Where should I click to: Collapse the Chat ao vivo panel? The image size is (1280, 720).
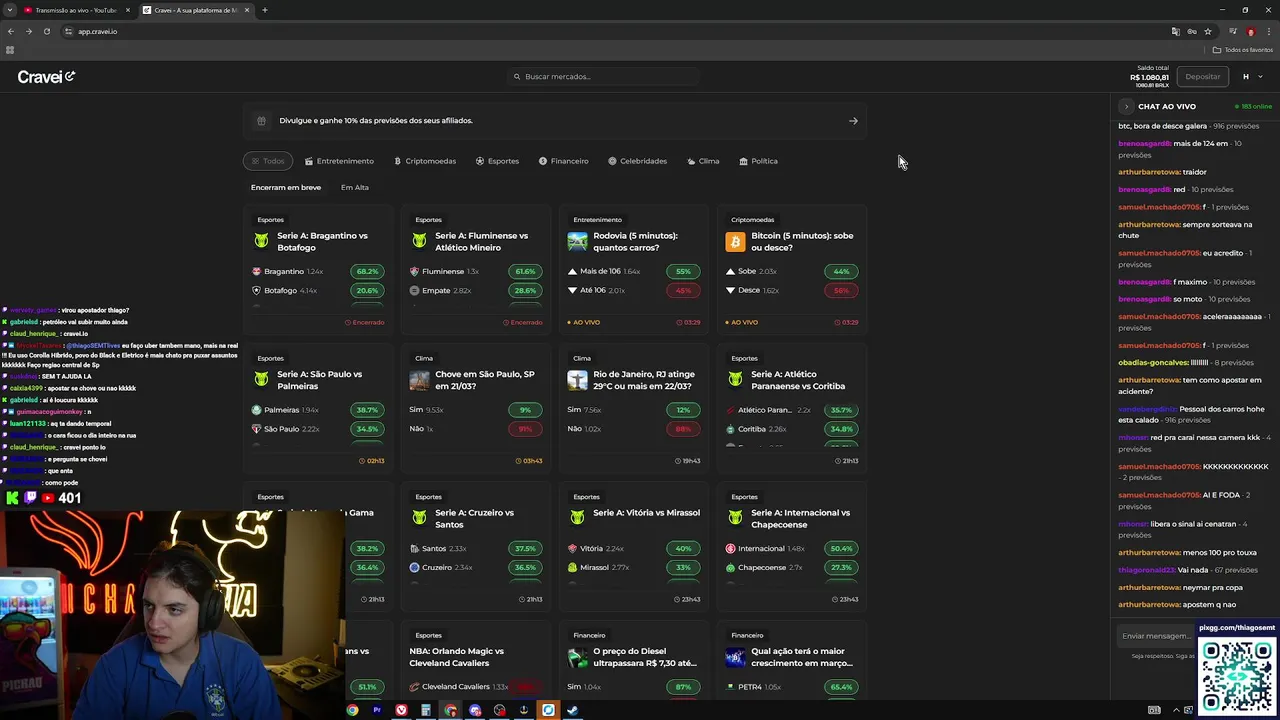pyautogui.click(x=1126, y=106)
